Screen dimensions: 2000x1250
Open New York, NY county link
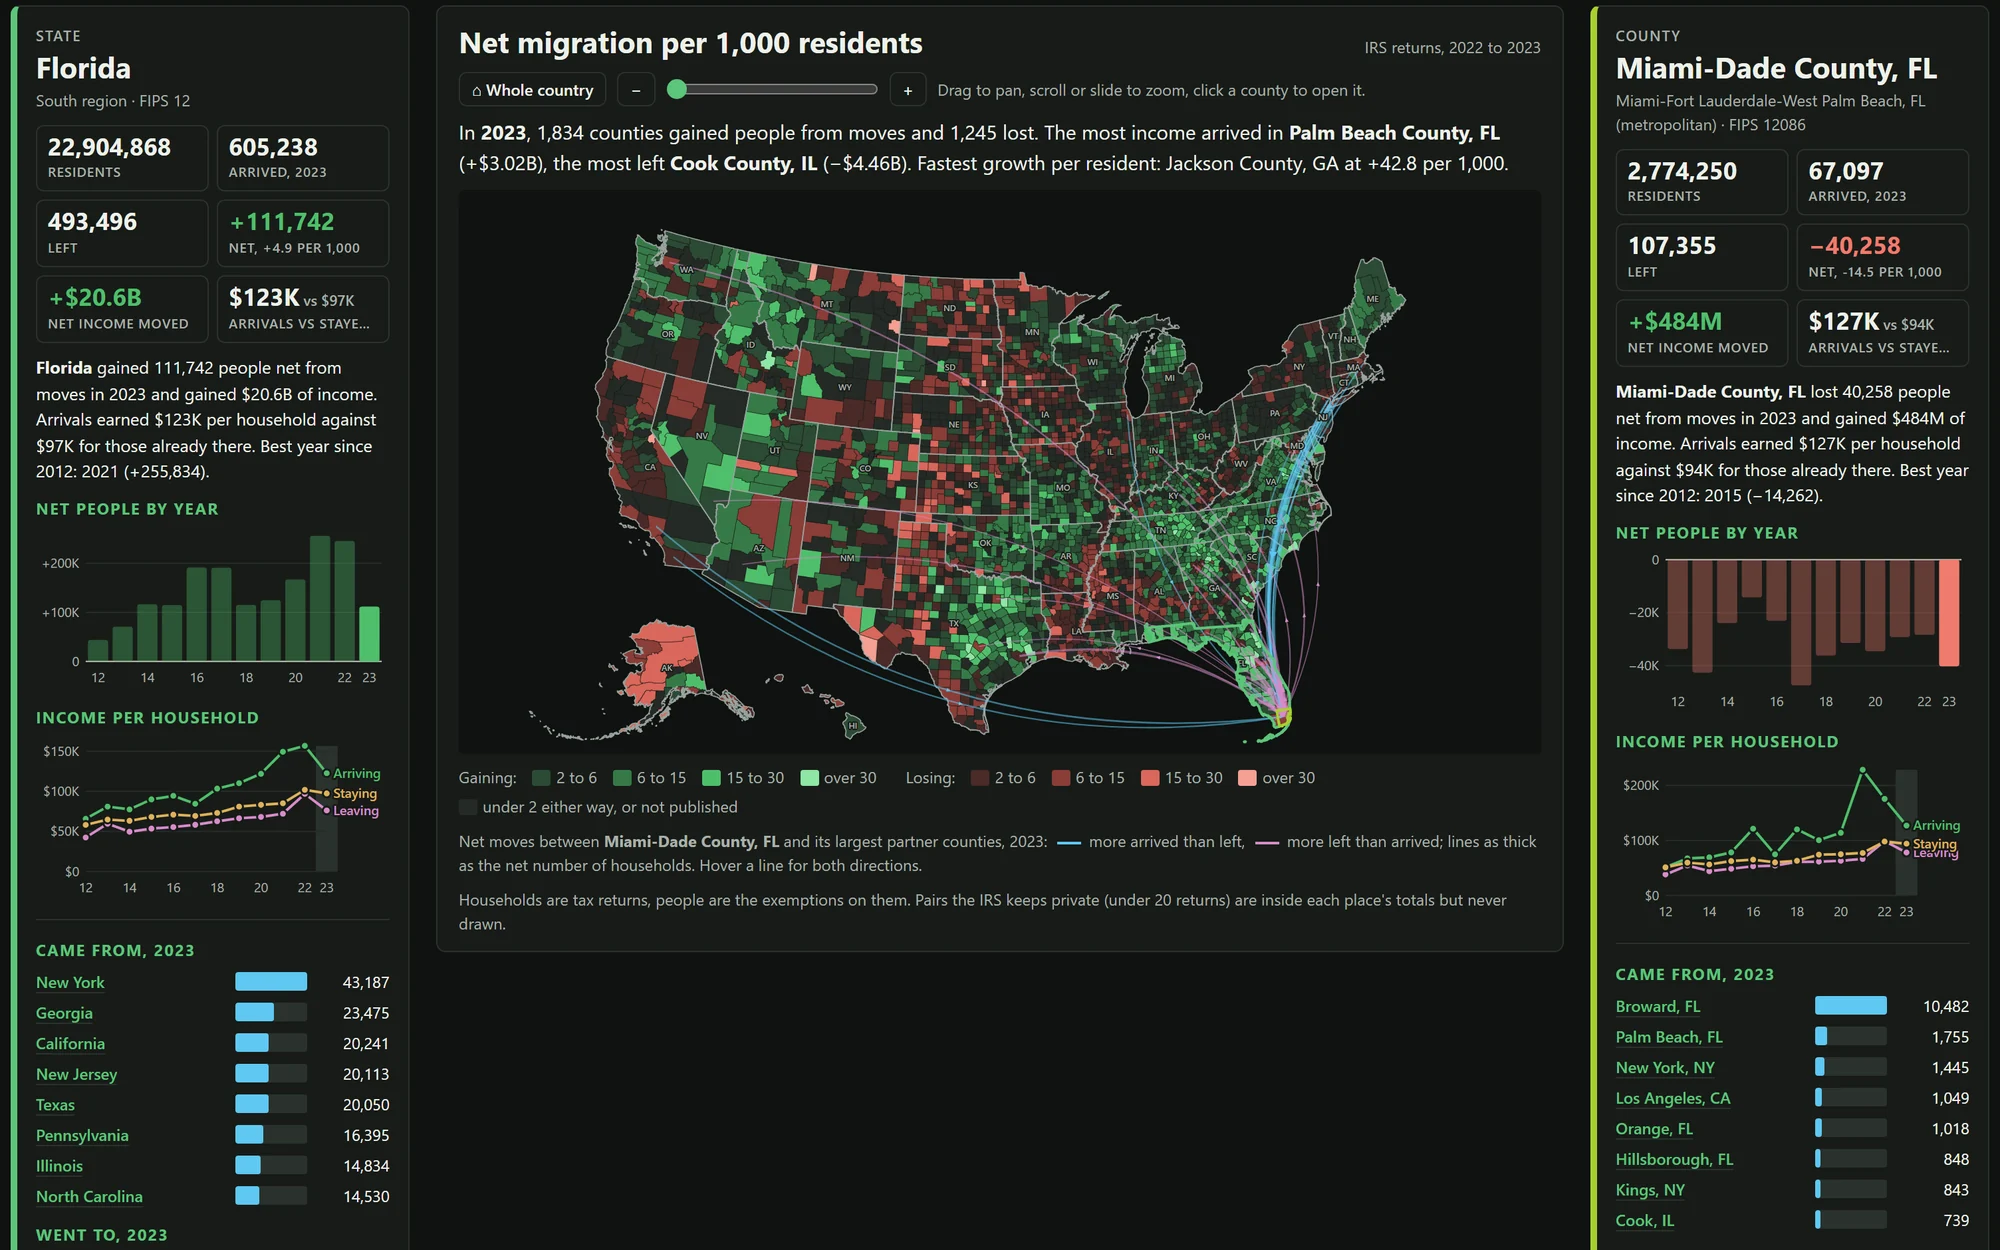click(1665, 1067)
